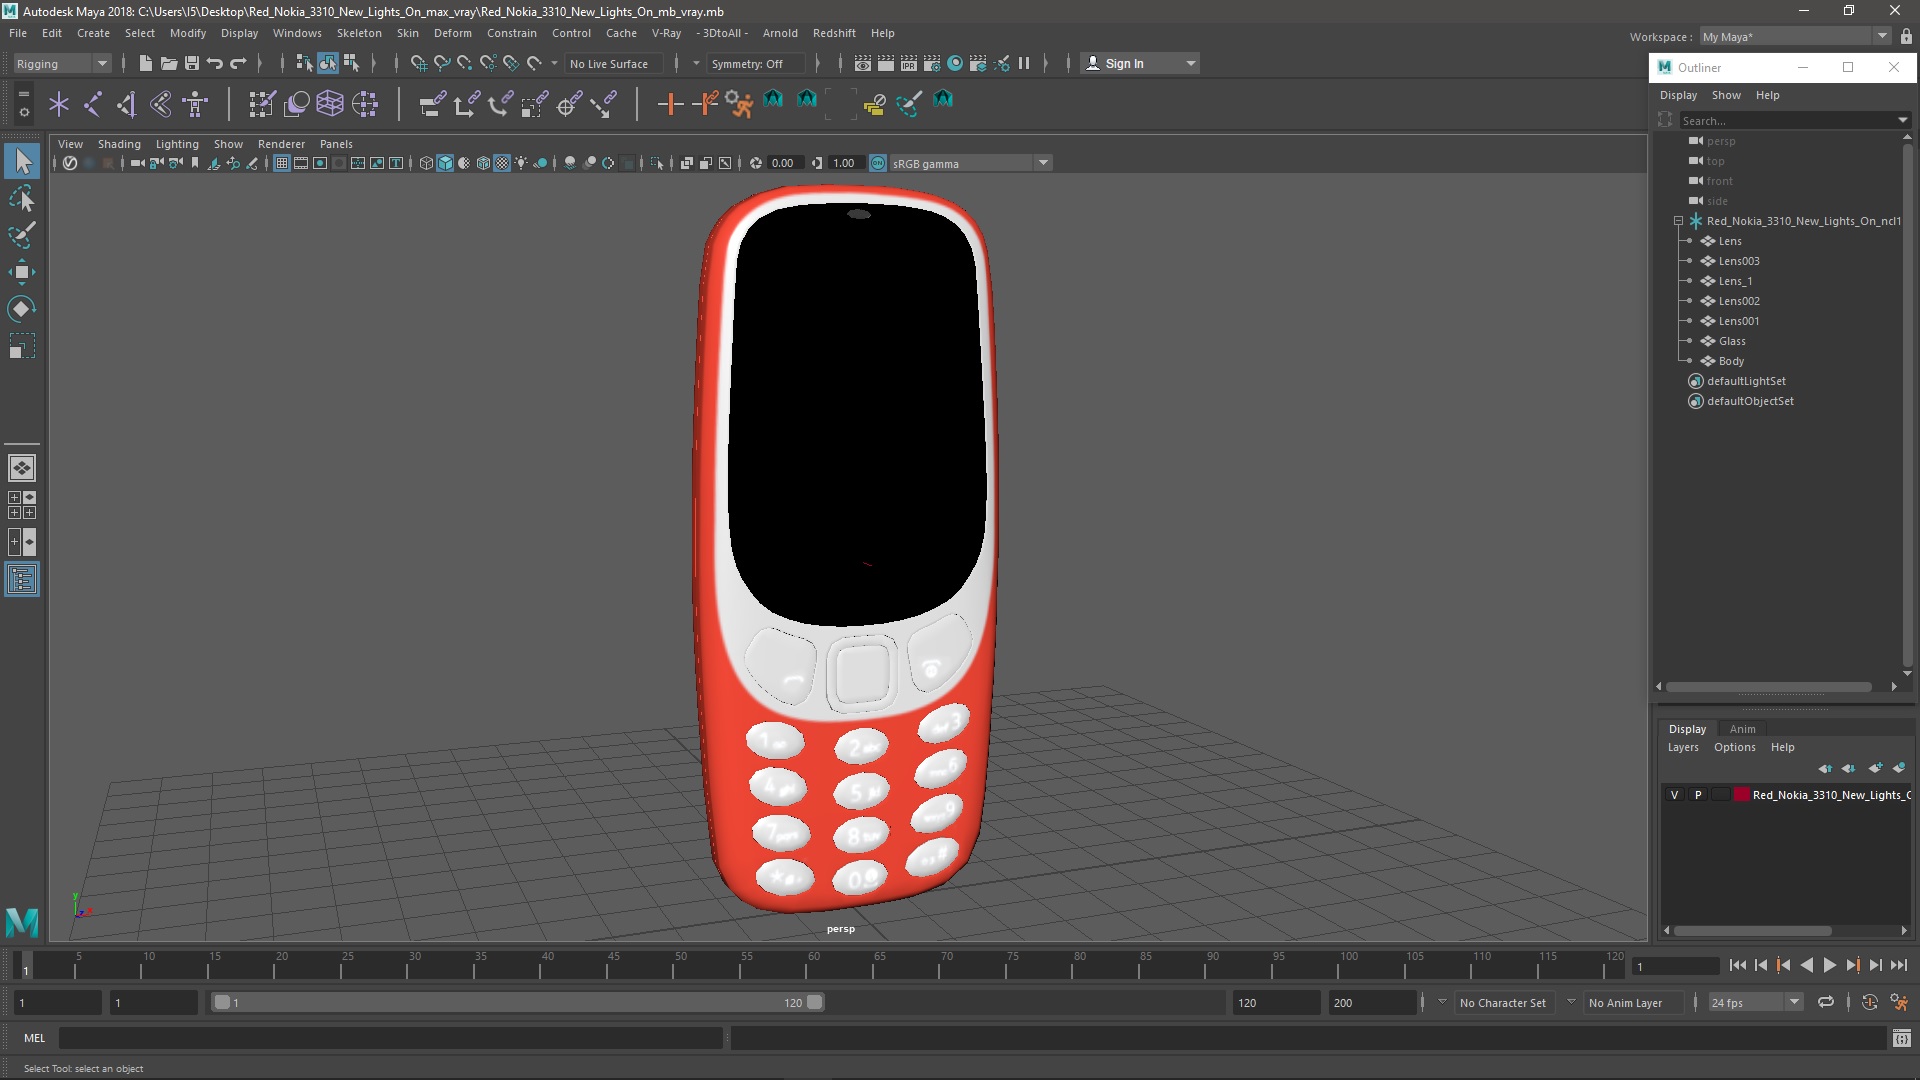Activate the Lasso Select tool

coord(22,198)
